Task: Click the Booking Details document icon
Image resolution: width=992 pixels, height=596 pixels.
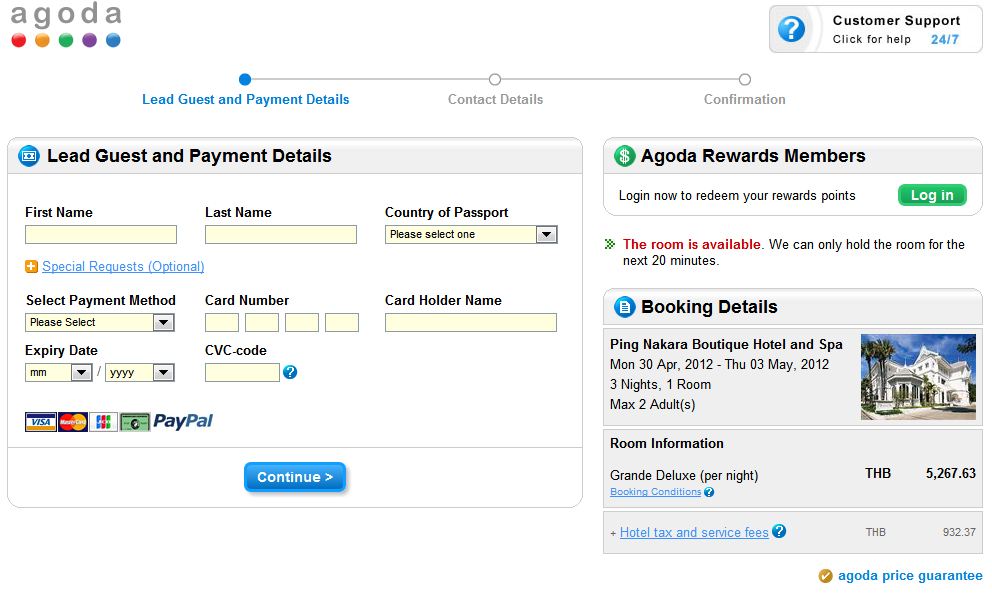Action: (x=624, y=307)
